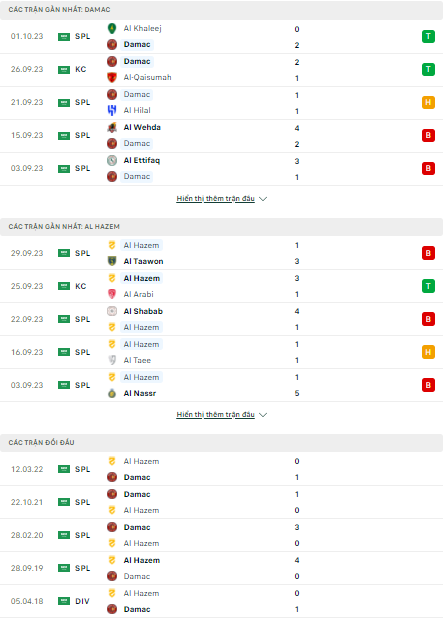Click the Al Arabi club crest
The height and width of the screenshot is (623, 446).
(x=112, y=294)
